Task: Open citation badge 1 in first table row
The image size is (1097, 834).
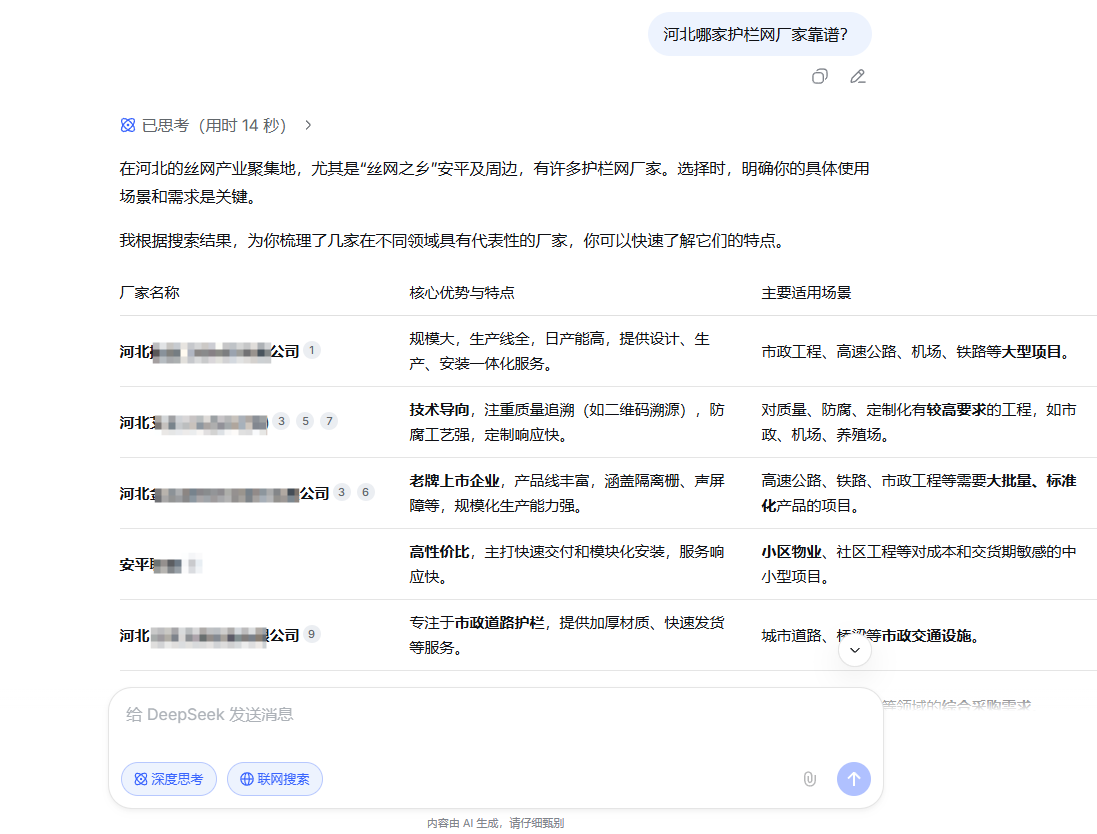Action: click(x=312, y=350)
